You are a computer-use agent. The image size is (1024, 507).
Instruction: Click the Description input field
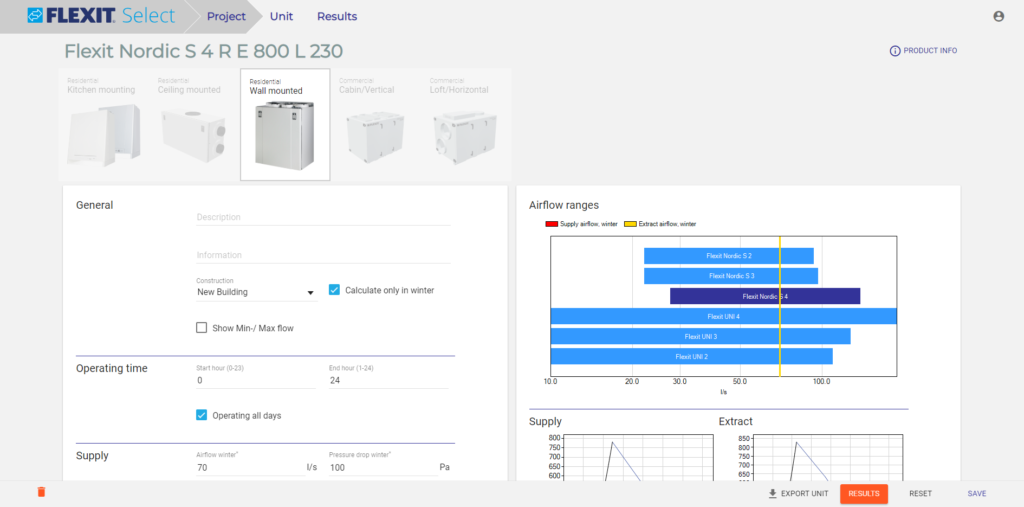click(323, 217)
